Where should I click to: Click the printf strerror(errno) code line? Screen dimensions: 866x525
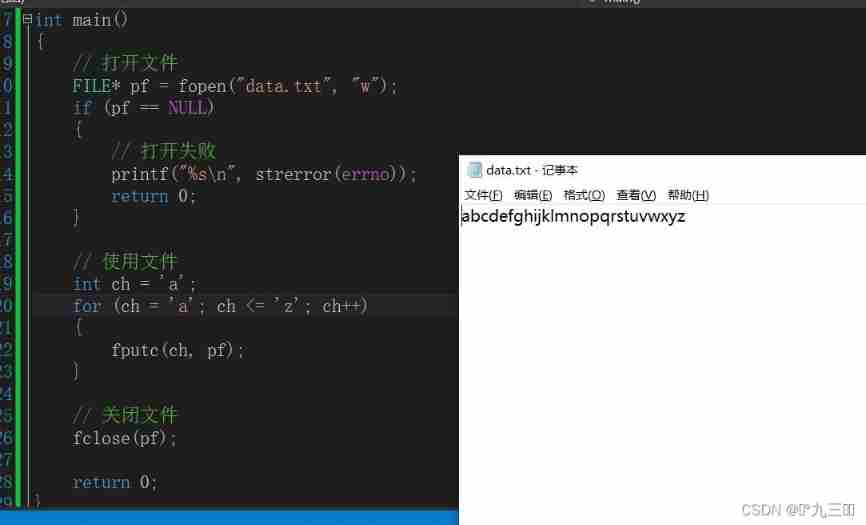coord(263,174)
